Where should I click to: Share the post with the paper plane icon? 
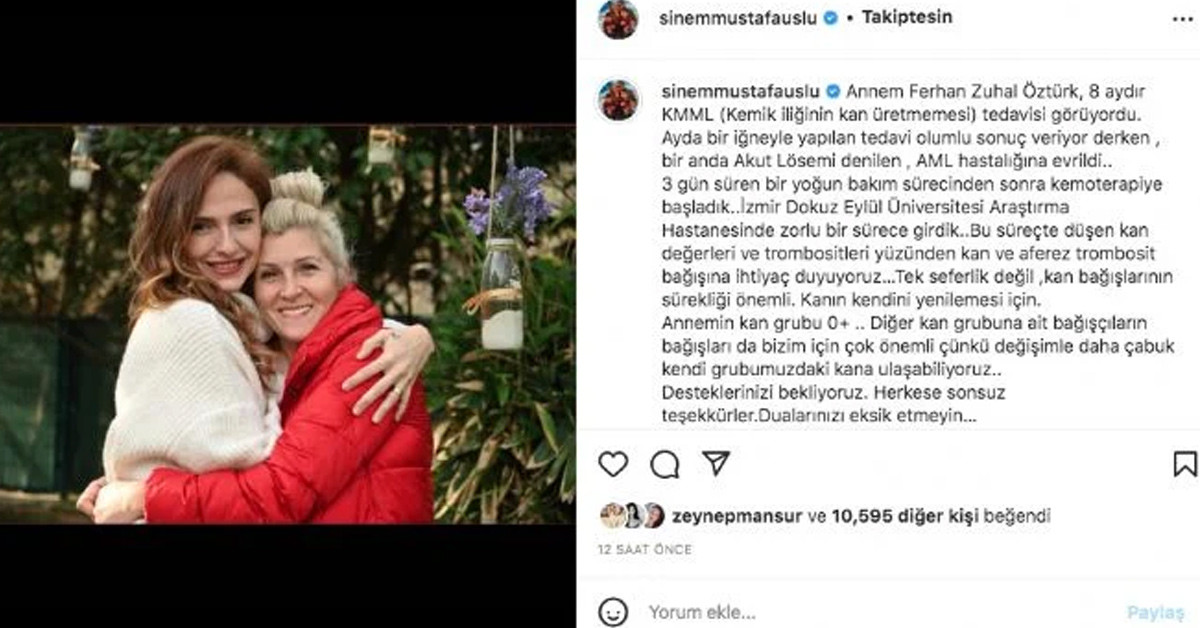(715, 463)
